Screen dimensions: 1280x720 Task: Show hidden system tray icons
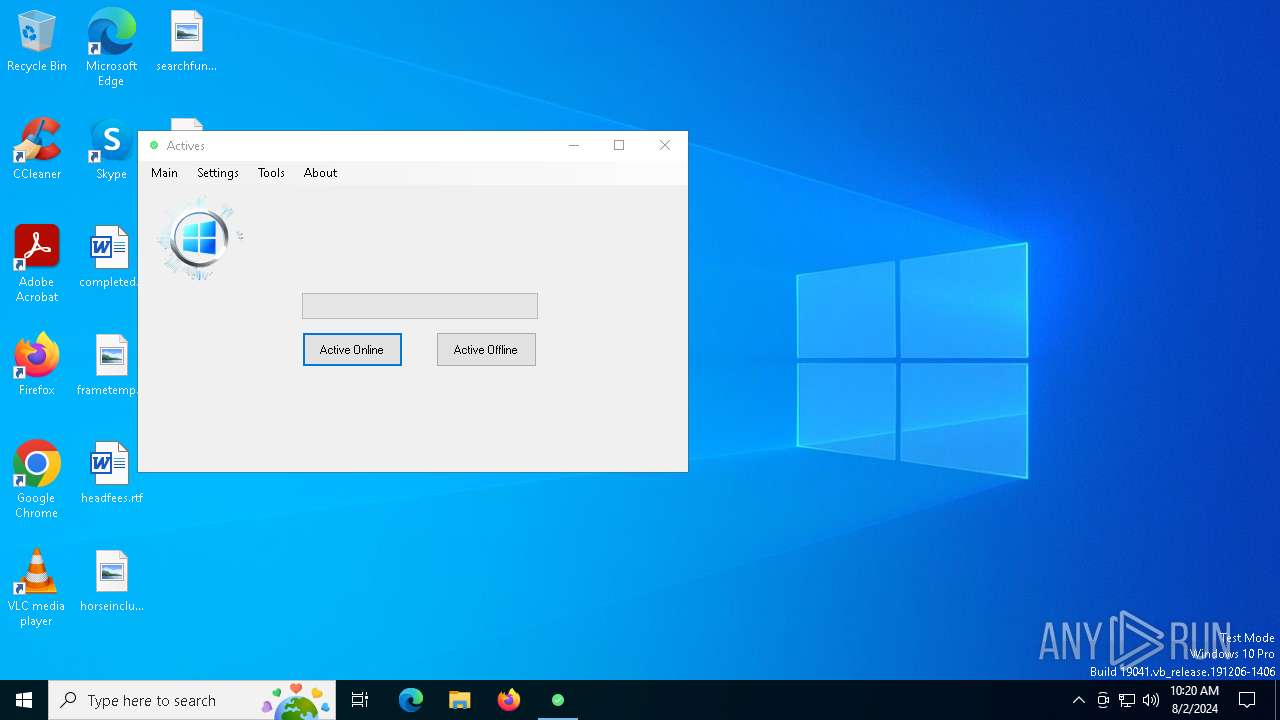point(1078,700)
